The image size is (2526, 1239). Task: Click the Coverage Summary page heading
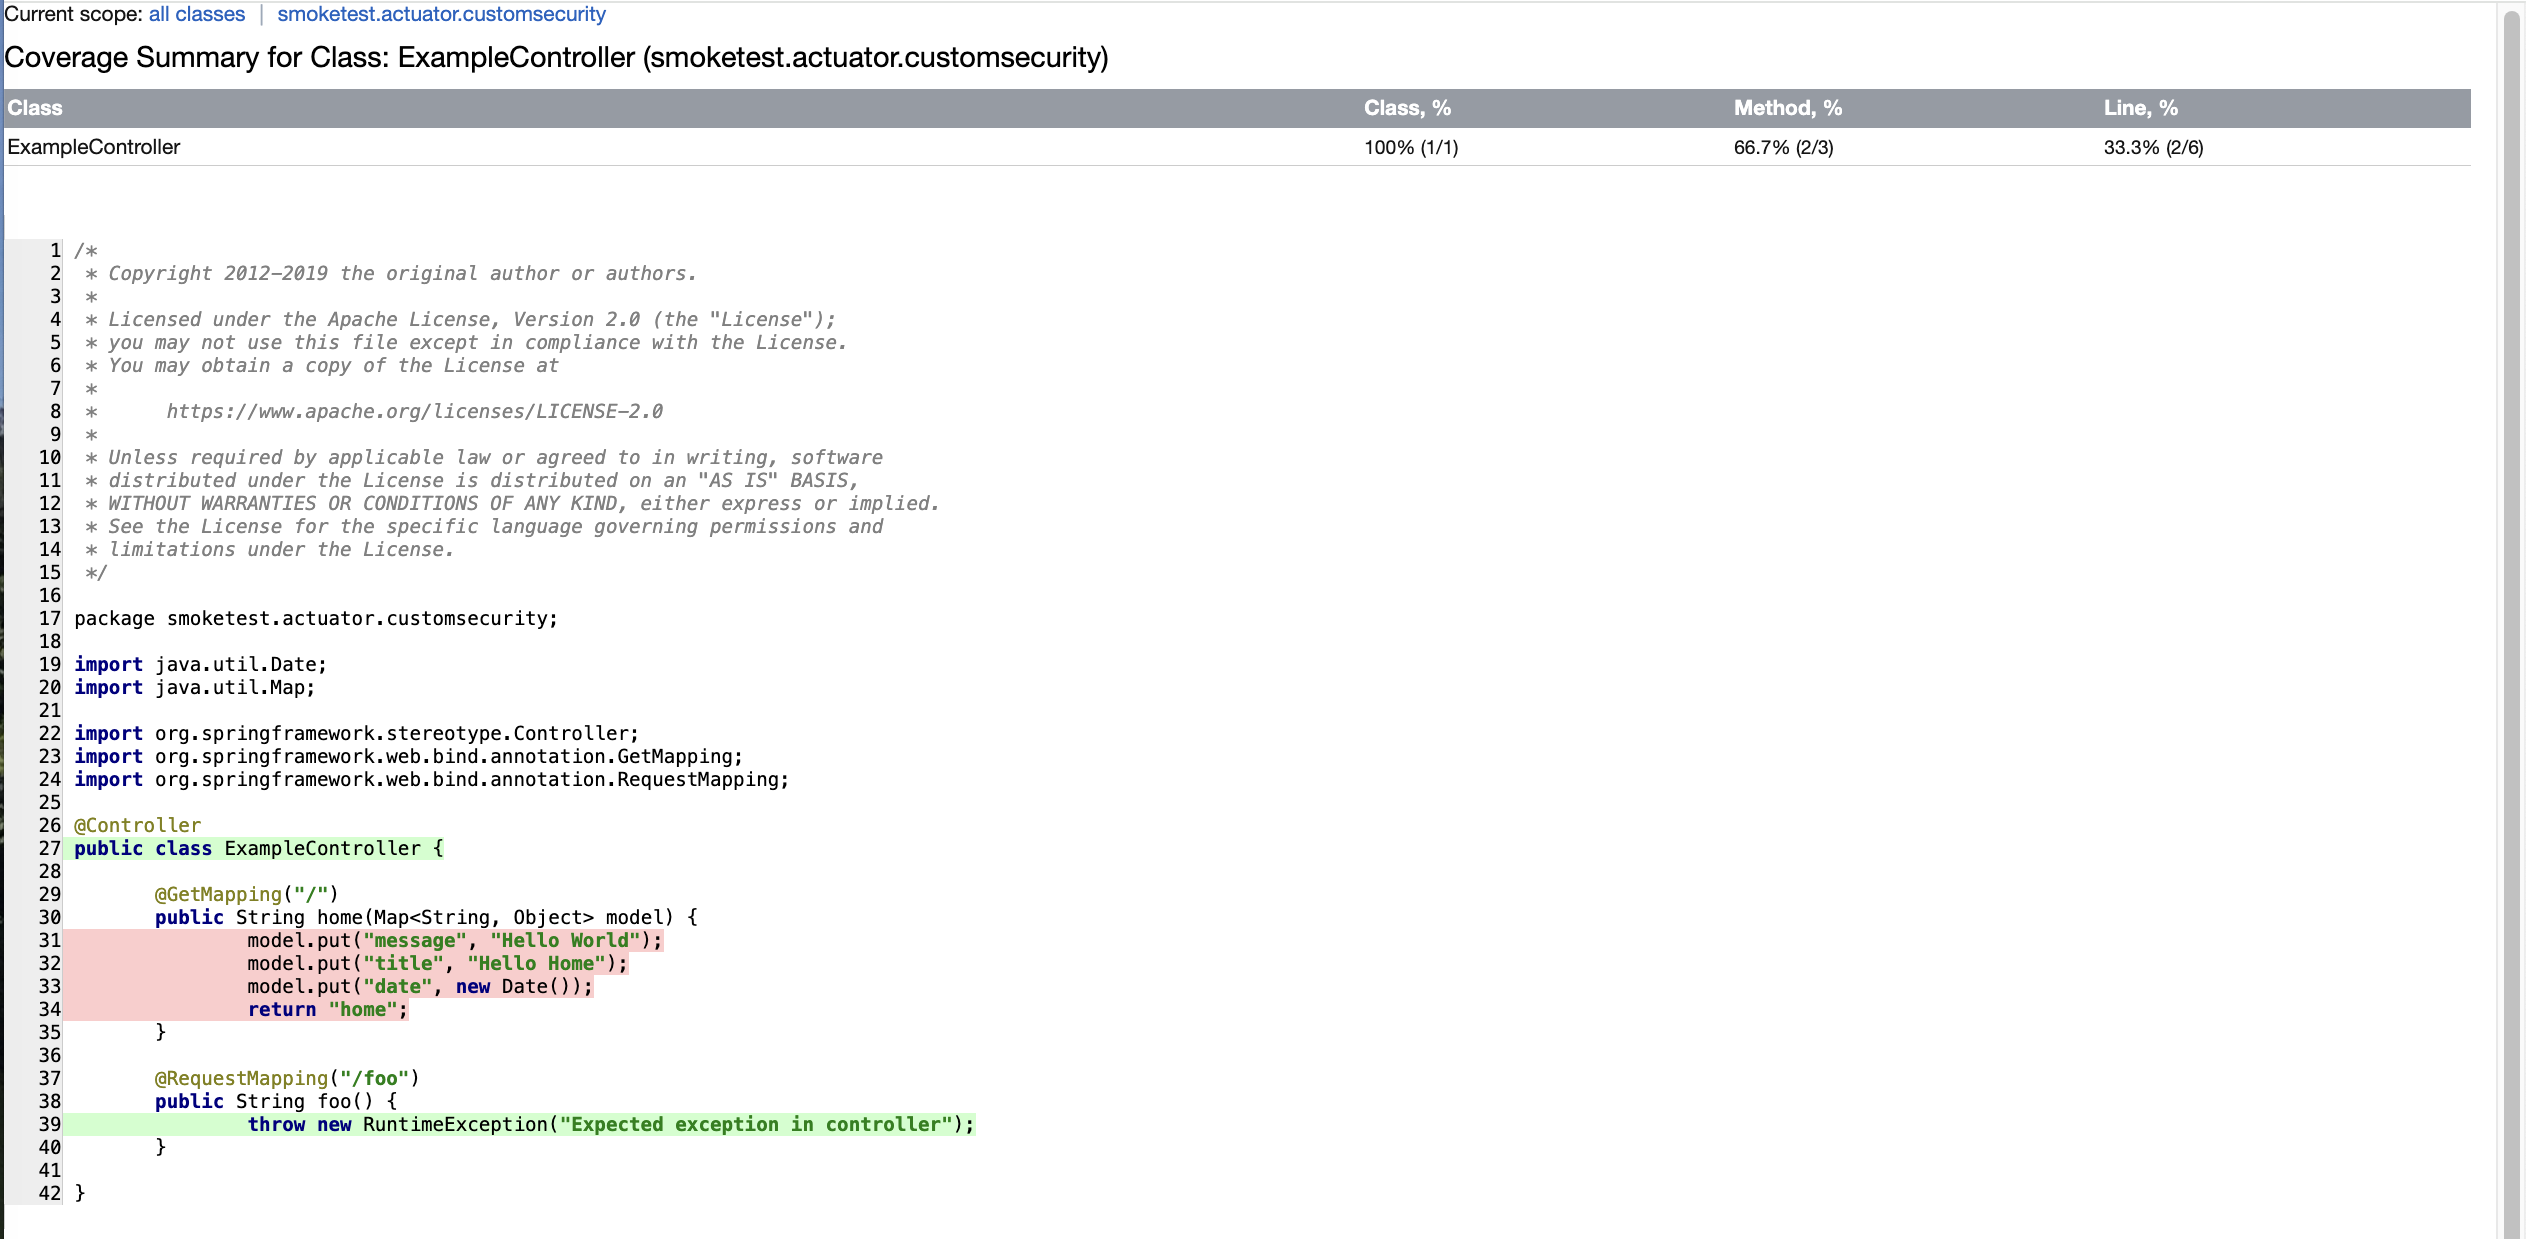(556, 58)
